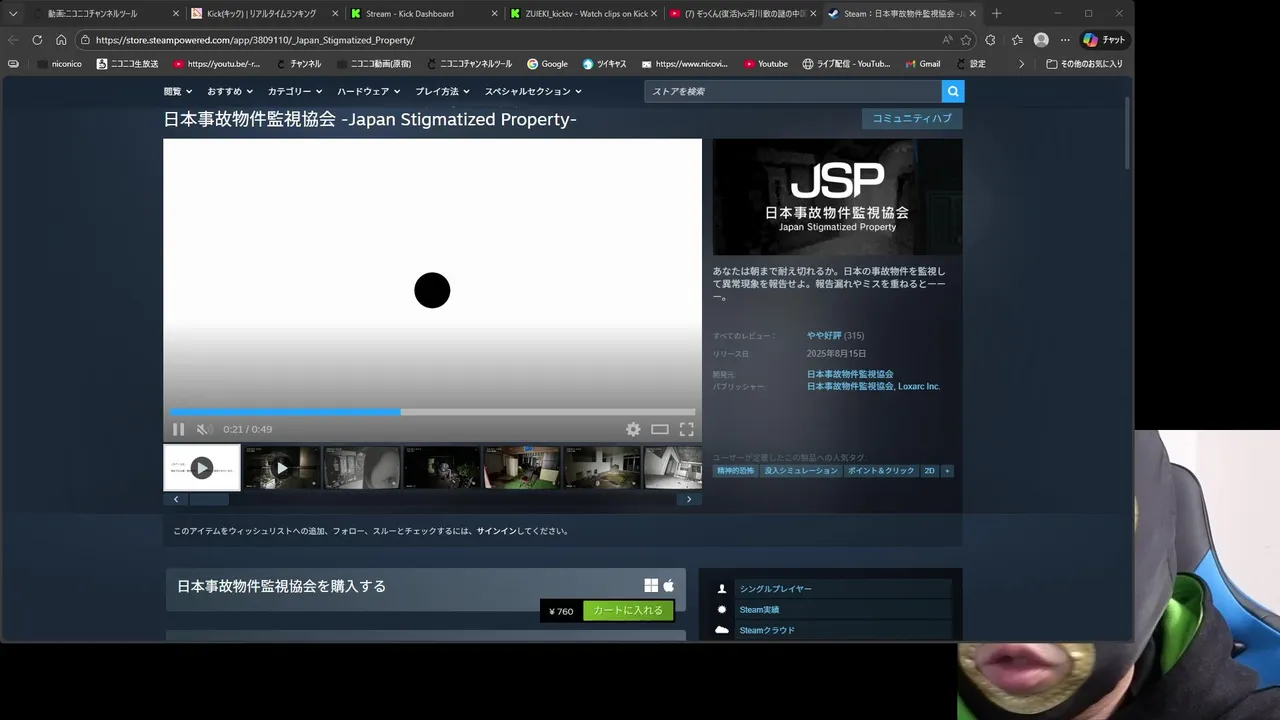Image resolution: width=1280 pixels, height=720 pixels.
Task: Enter fullscreen in the video player
Action: (x=687, y=429)
